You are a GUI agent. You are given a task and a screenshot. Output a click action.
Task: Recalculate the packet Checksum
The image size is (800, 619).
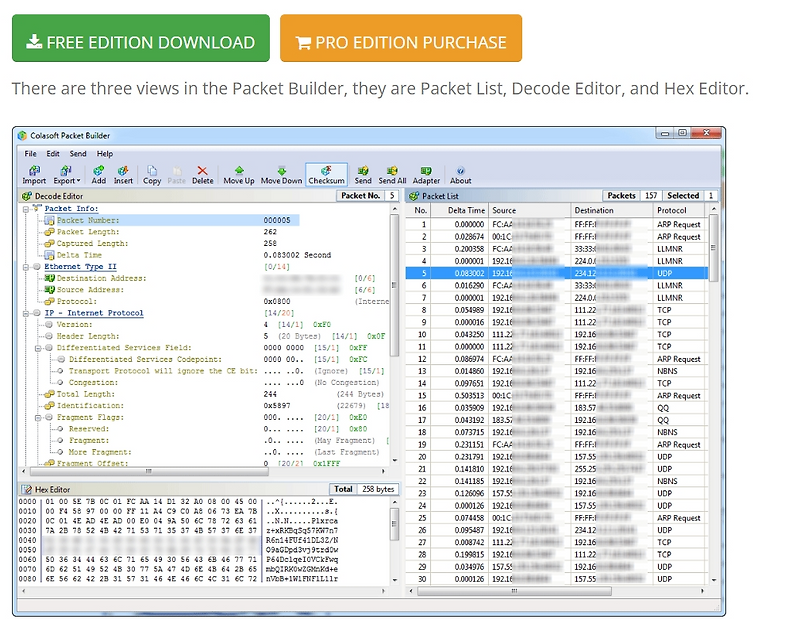coord(328,176)
